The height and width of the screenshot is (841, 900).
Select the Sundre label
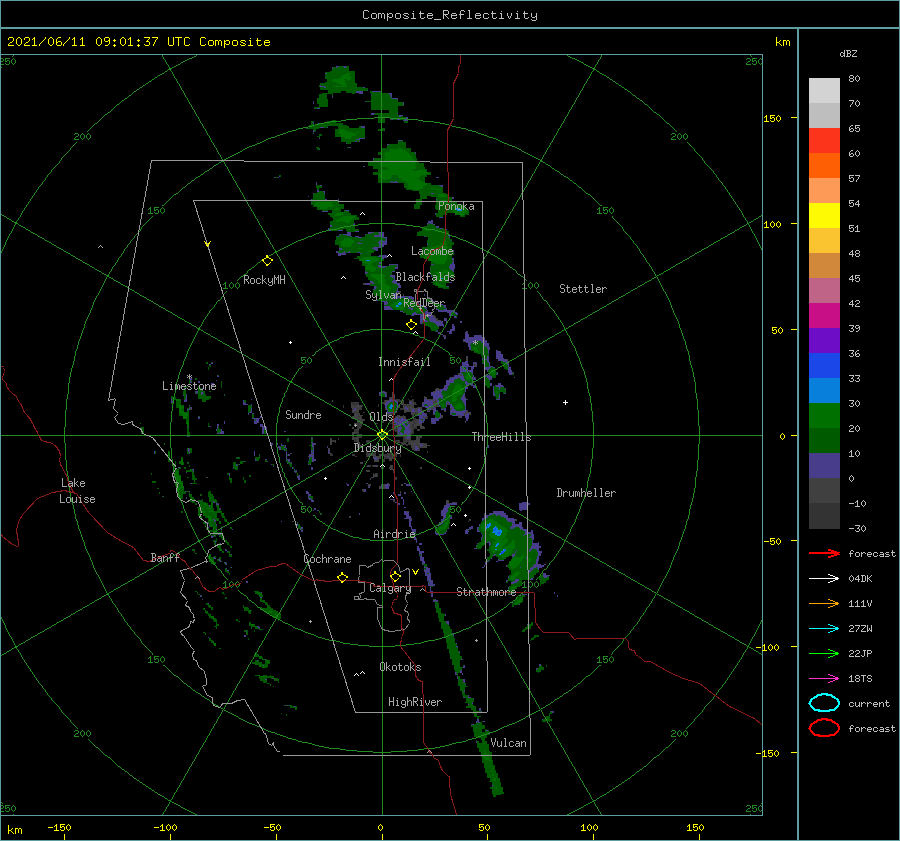click(303, 414)
